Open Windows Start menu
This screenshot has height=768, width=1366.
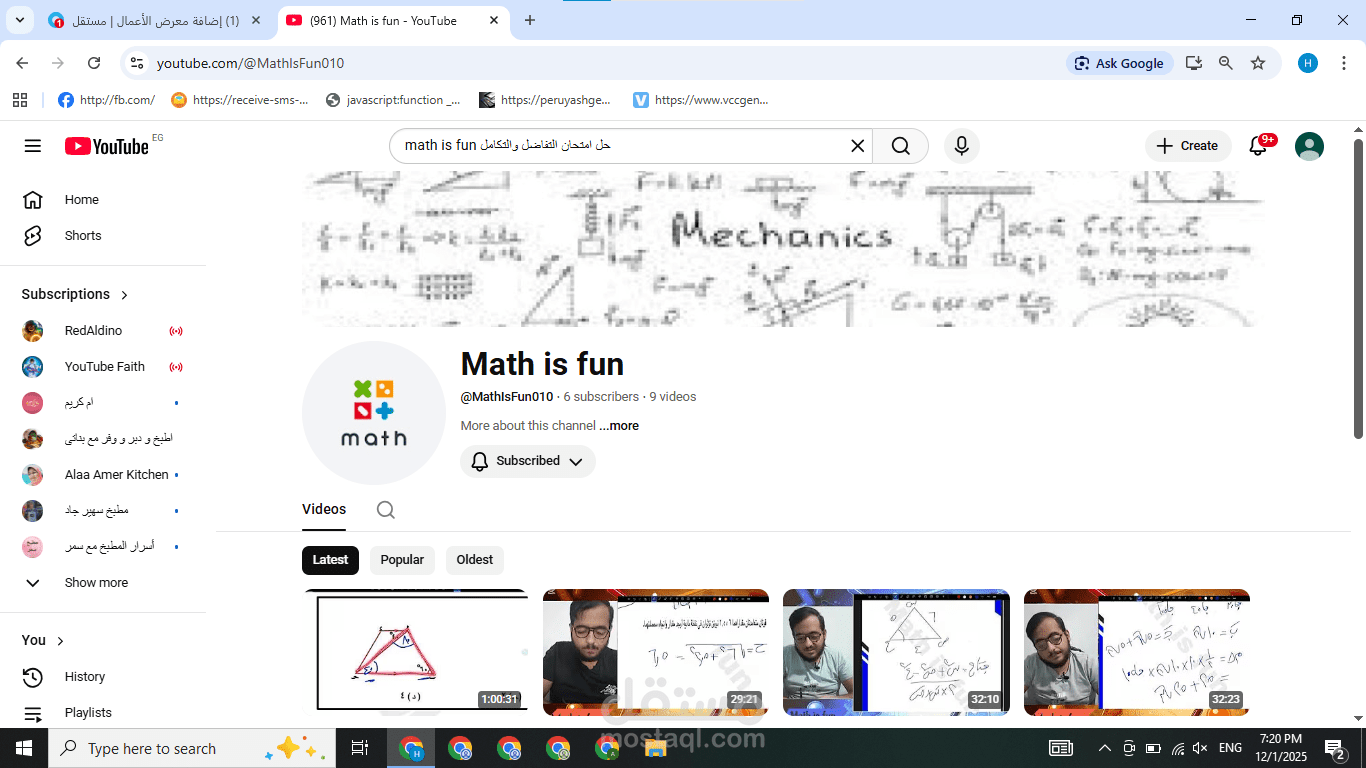click(24, 748)
